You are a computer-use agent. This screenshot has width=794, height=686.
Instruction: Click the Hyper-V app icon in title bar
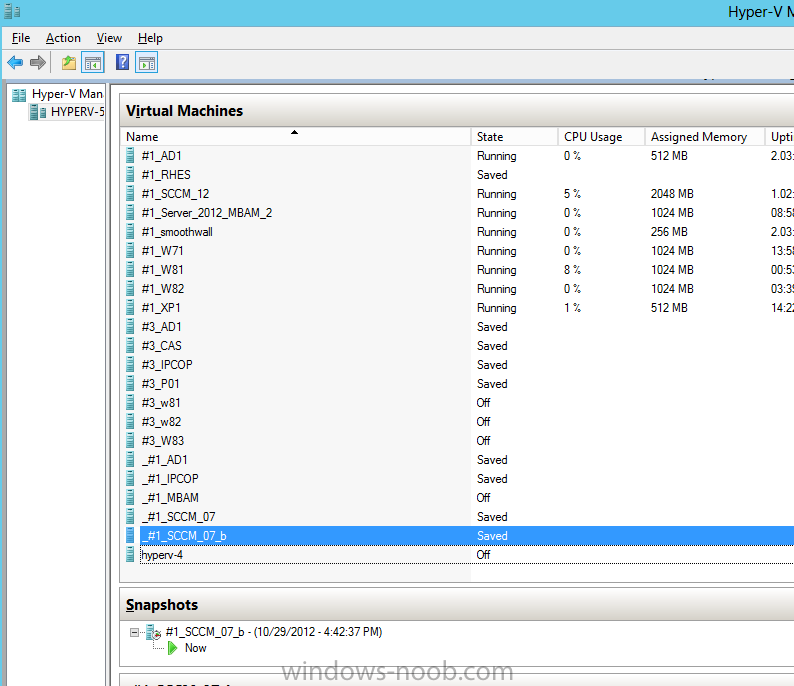[12, 12]
